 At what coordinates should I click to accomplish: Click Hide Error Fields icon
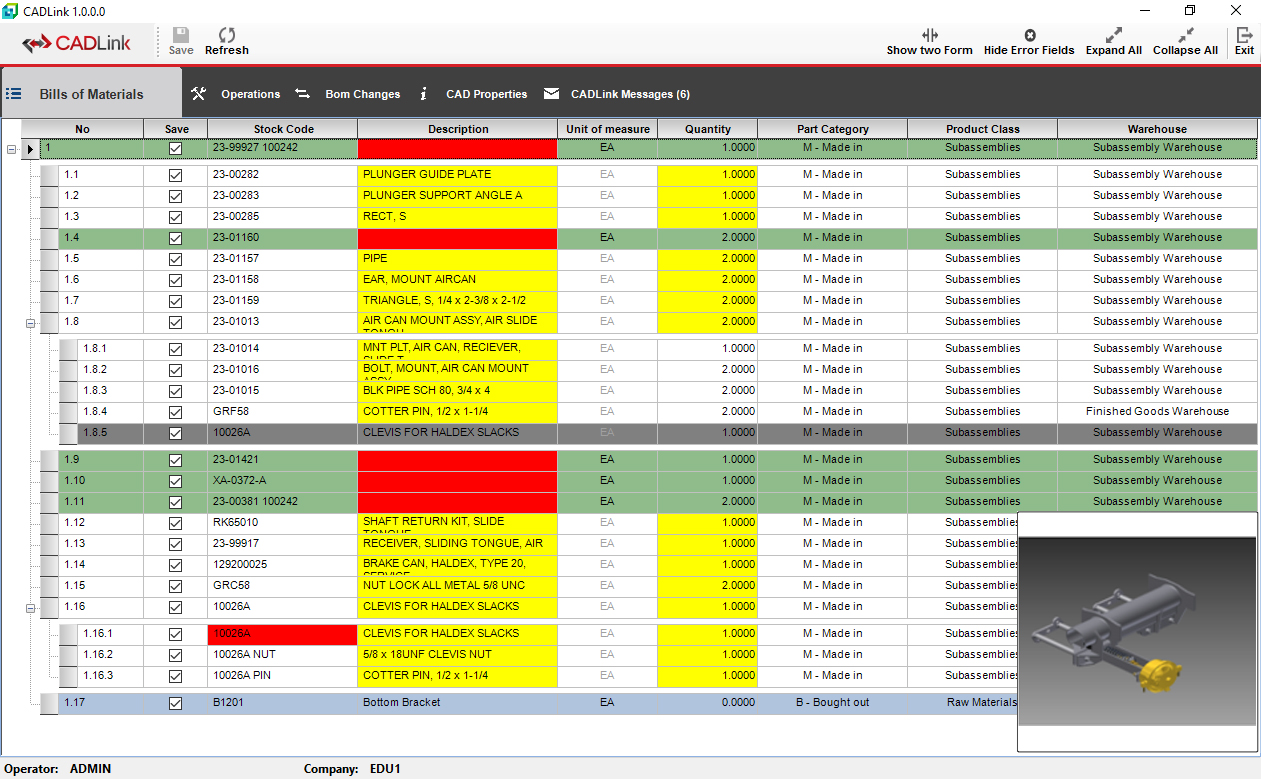[x=1030, y=35]
